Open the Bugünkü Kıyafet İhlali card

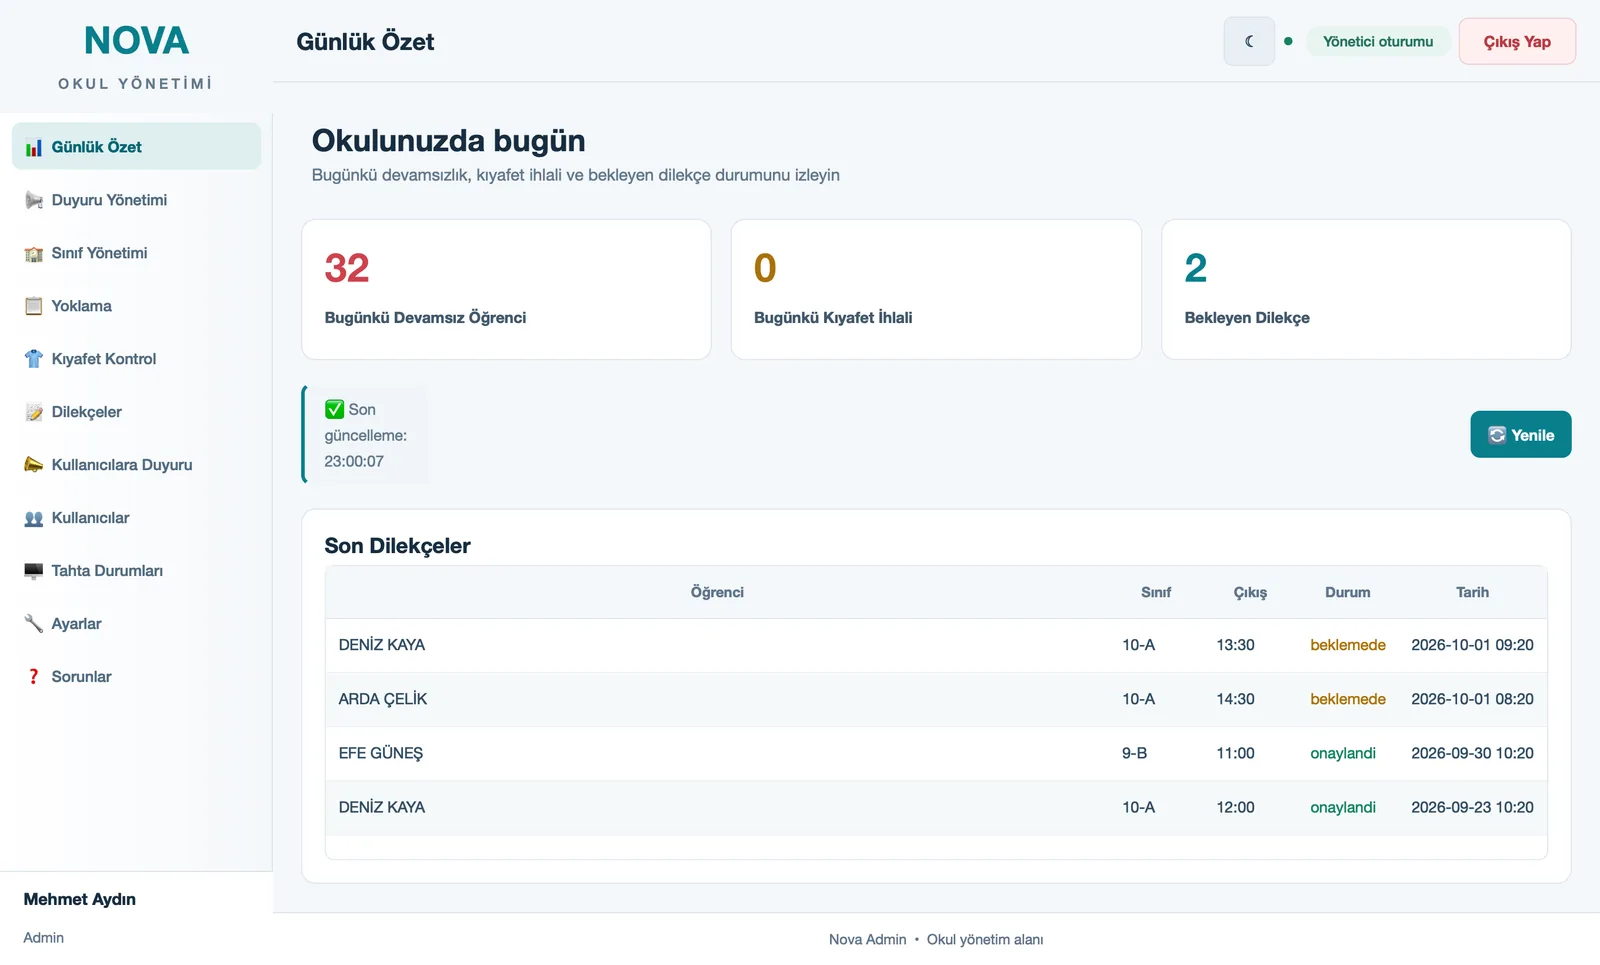(x=936, y=290)
